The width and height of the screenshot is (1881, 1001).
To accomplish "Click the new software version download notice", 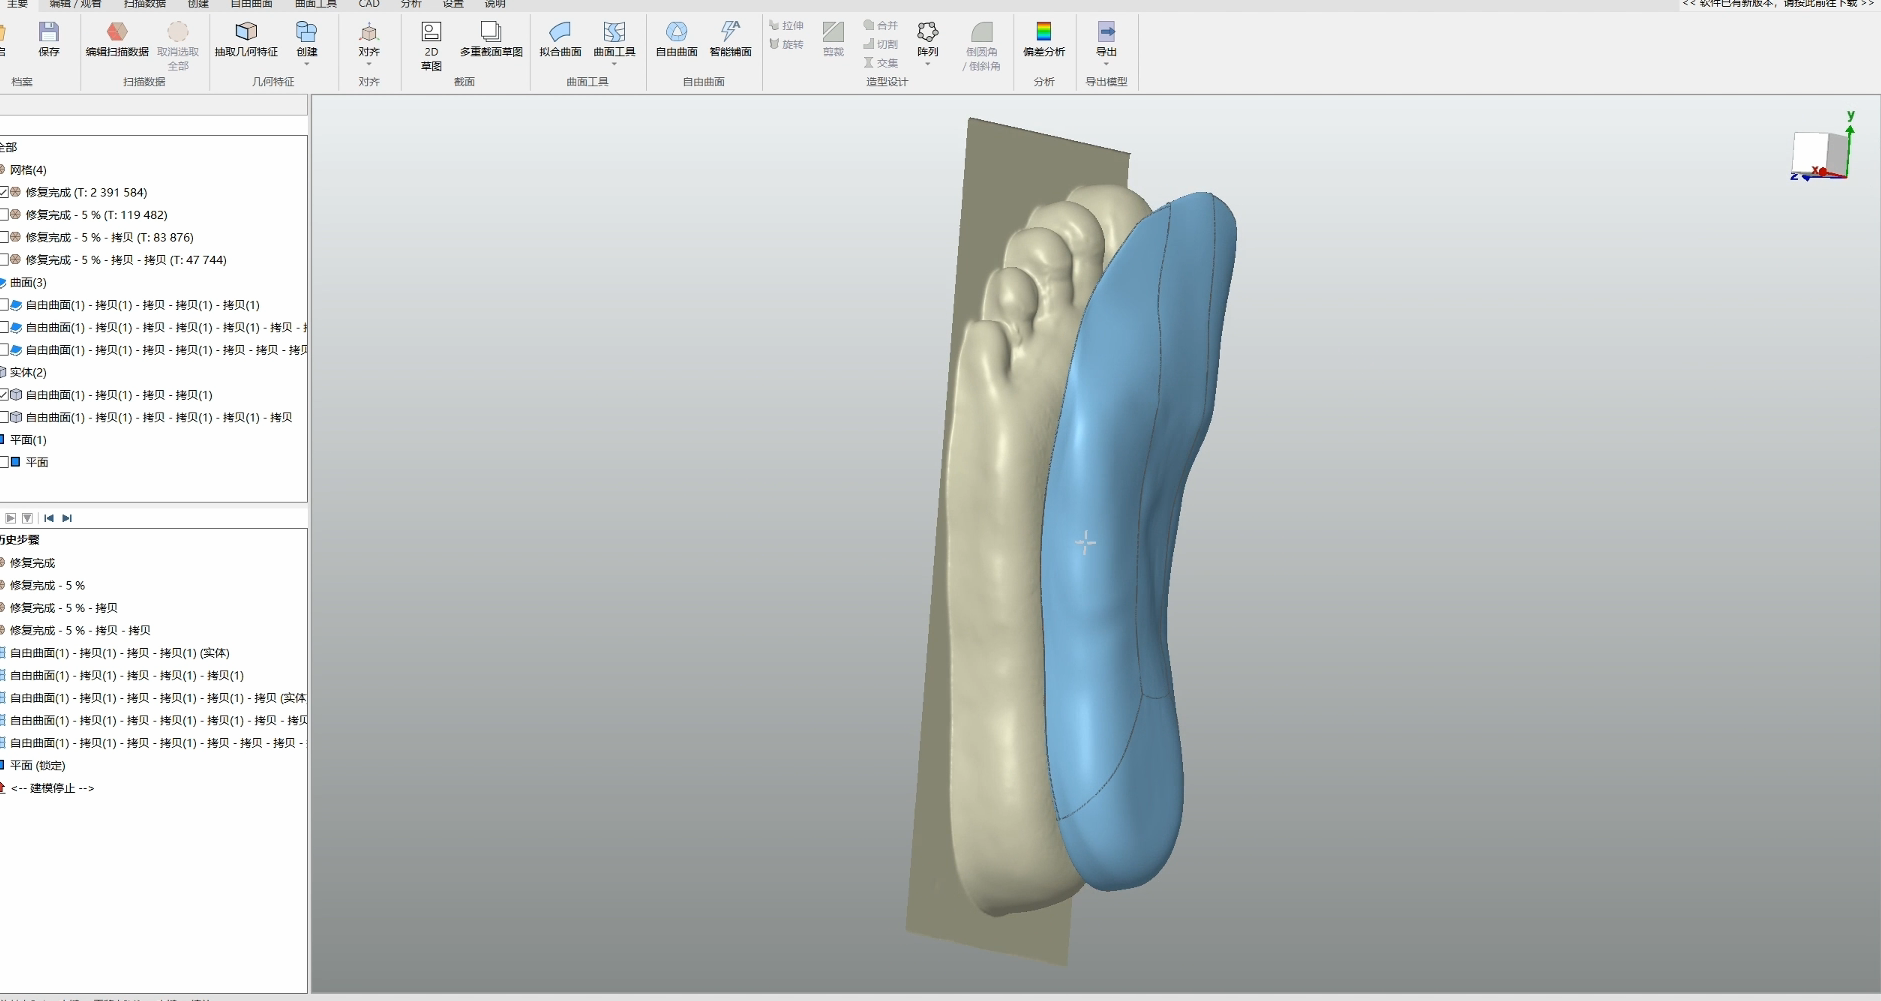I will click(1777, 4).
